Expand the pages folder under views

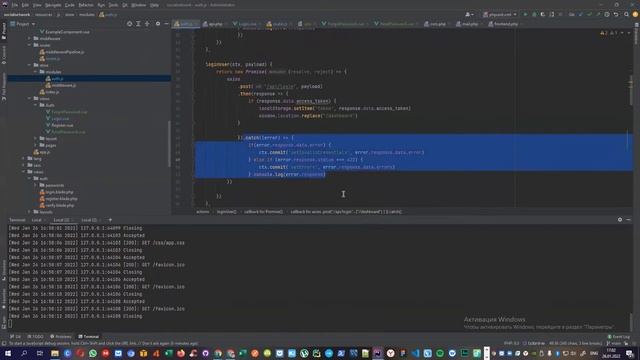pos(36,145)
